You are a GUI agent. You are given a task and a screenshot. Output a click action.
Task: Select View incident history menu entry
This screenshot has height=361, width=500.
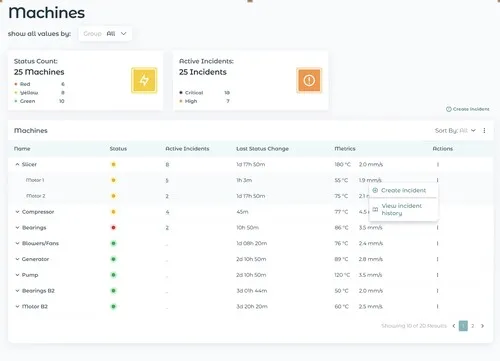click(403, 209)
